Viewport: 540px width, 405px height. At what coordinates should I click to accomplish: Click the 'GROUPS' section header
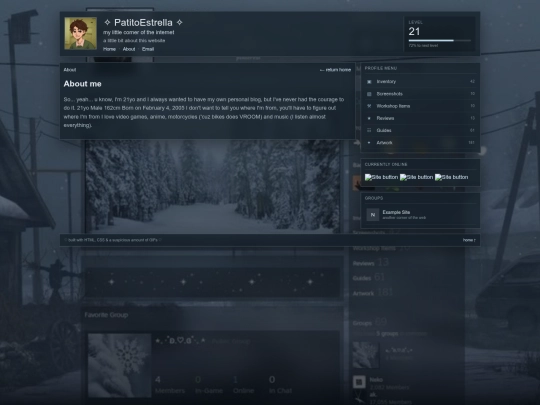(x=374, y=198)
